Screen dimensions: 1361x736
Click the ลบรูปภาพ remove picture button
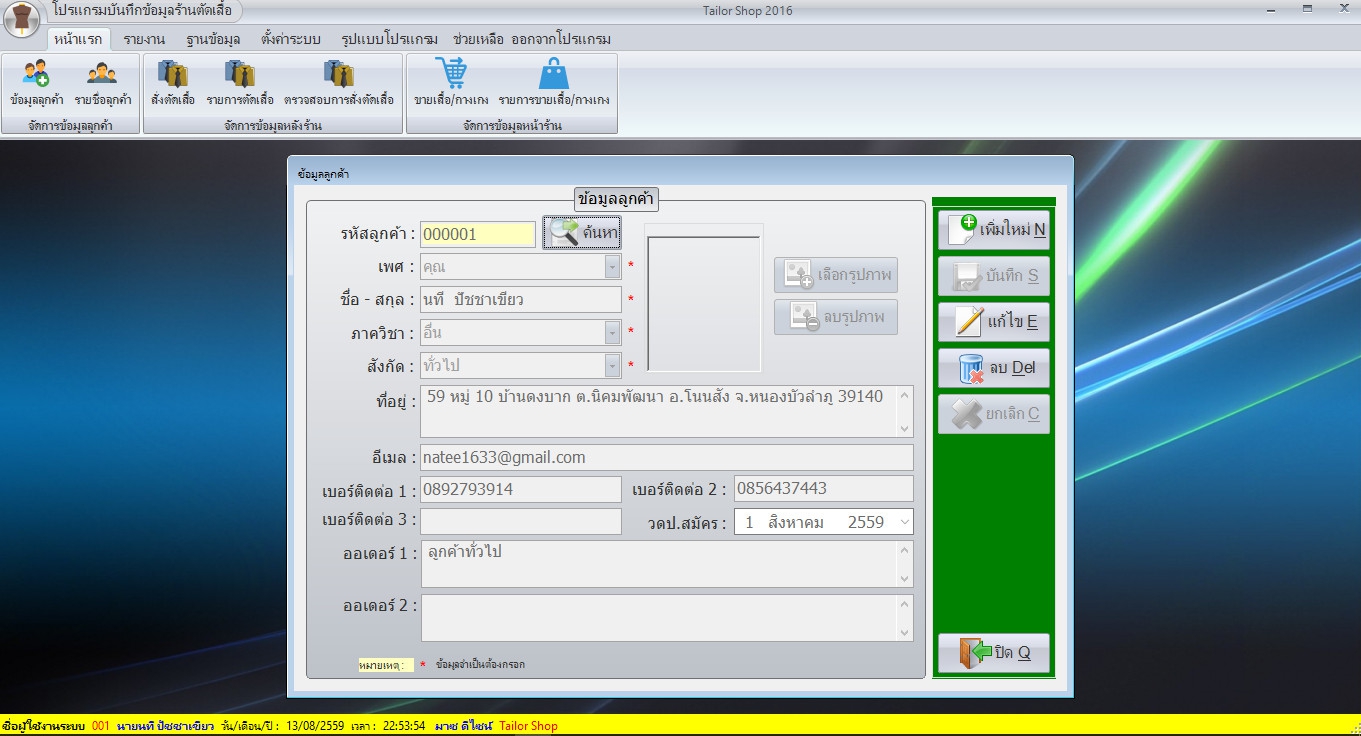pyautogui.click(x=836, y=317)
